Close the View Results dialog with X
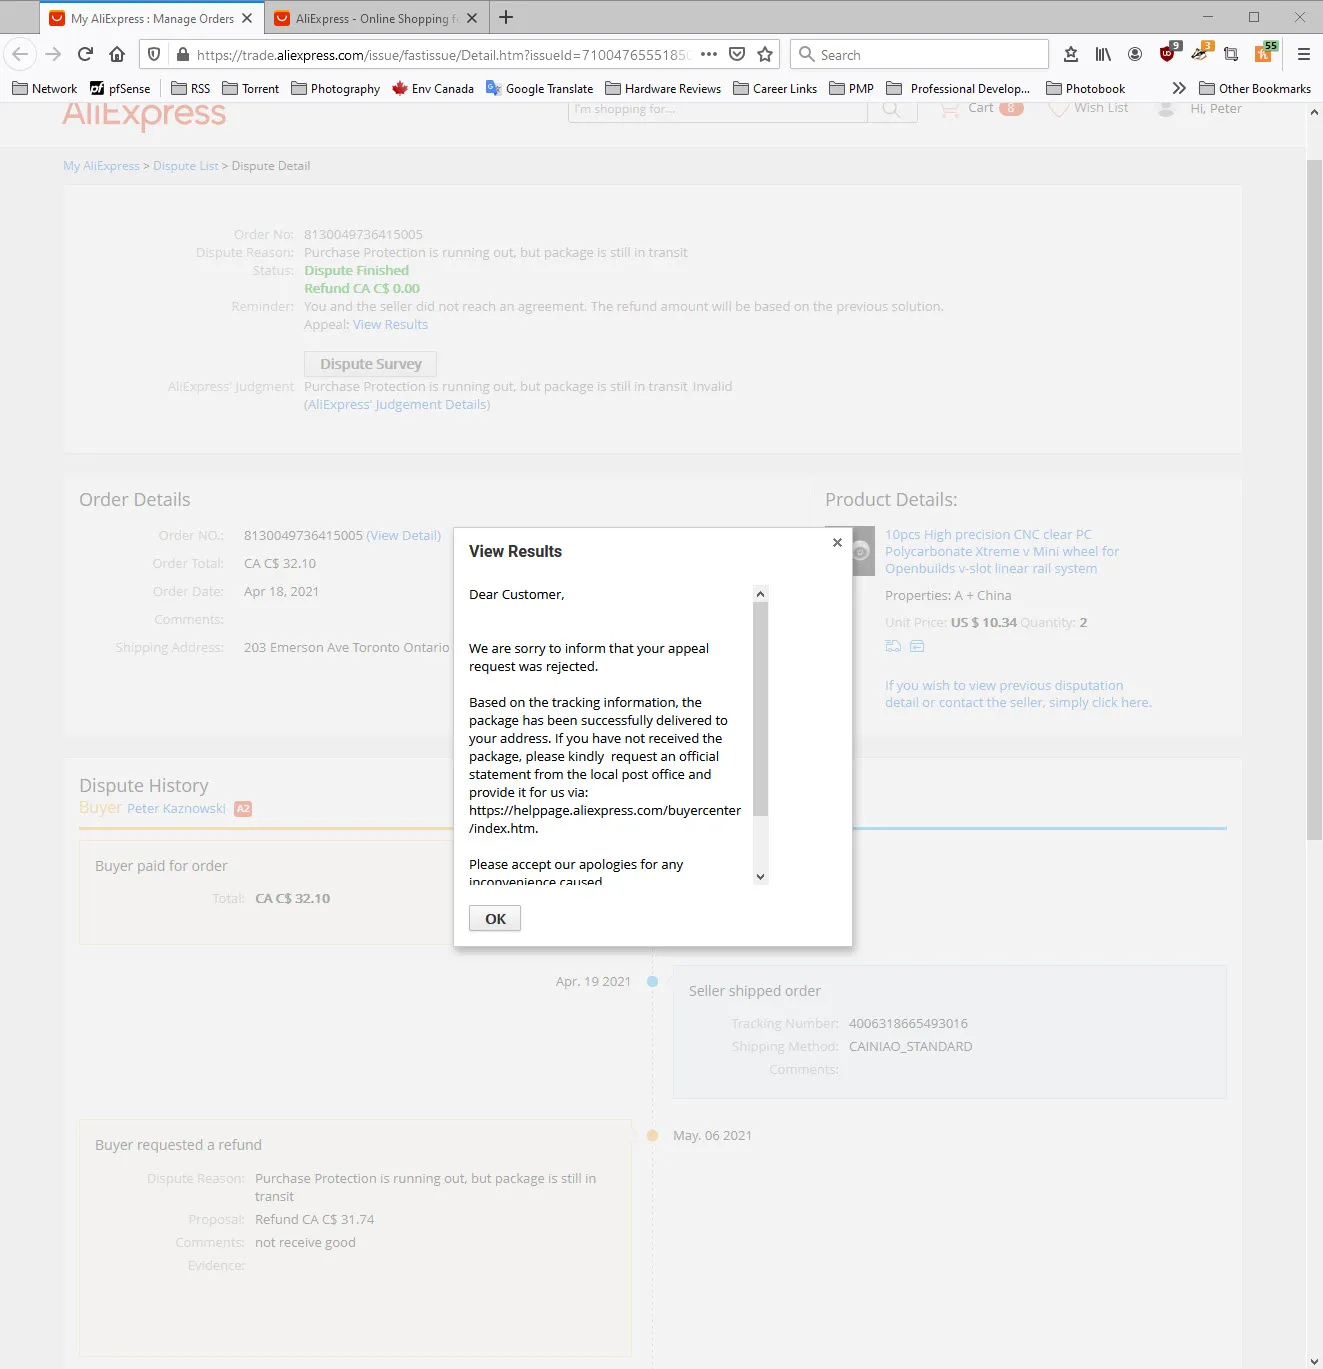This screenshot has width=1323, height=1369. (837, 542)
